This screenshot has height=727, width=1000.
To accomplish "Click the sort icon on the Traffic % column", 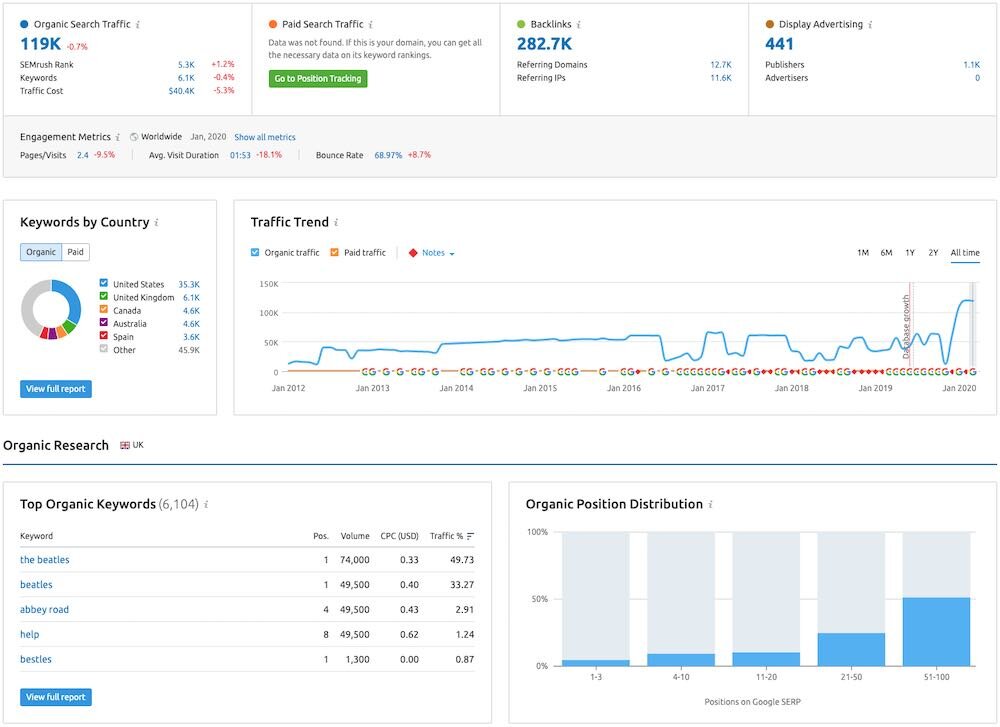I will (x=471, y=535).
